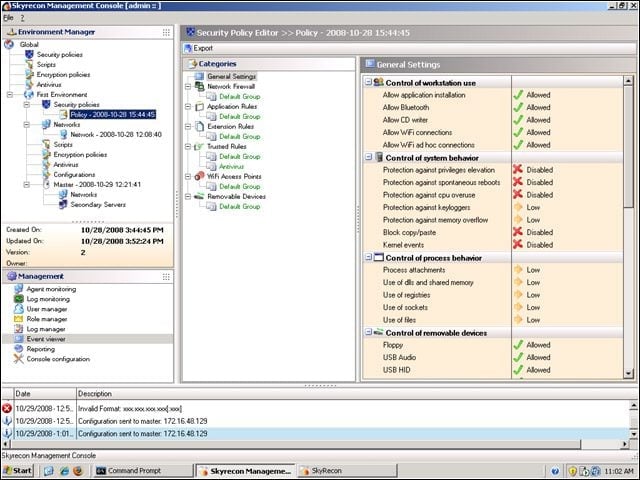Collapse the Control of process behavior section
Viewport: 640px width, 480px height.
click(368, 257)
